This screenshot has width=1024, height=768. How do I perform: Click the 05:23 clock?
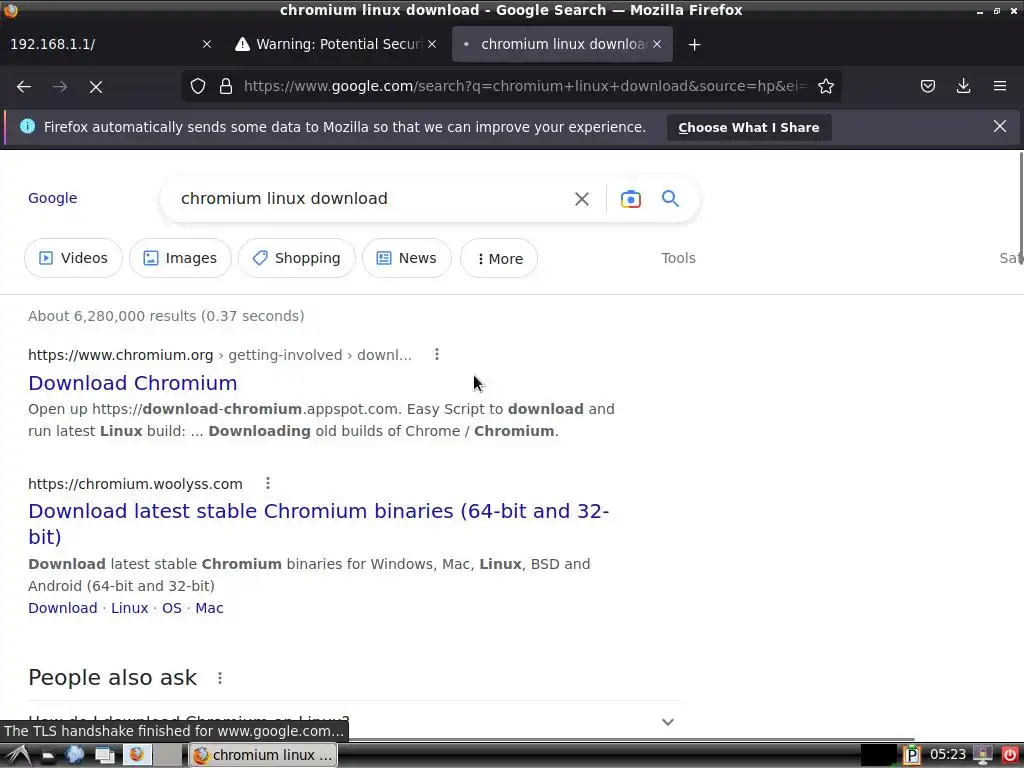tap(947, 755)
